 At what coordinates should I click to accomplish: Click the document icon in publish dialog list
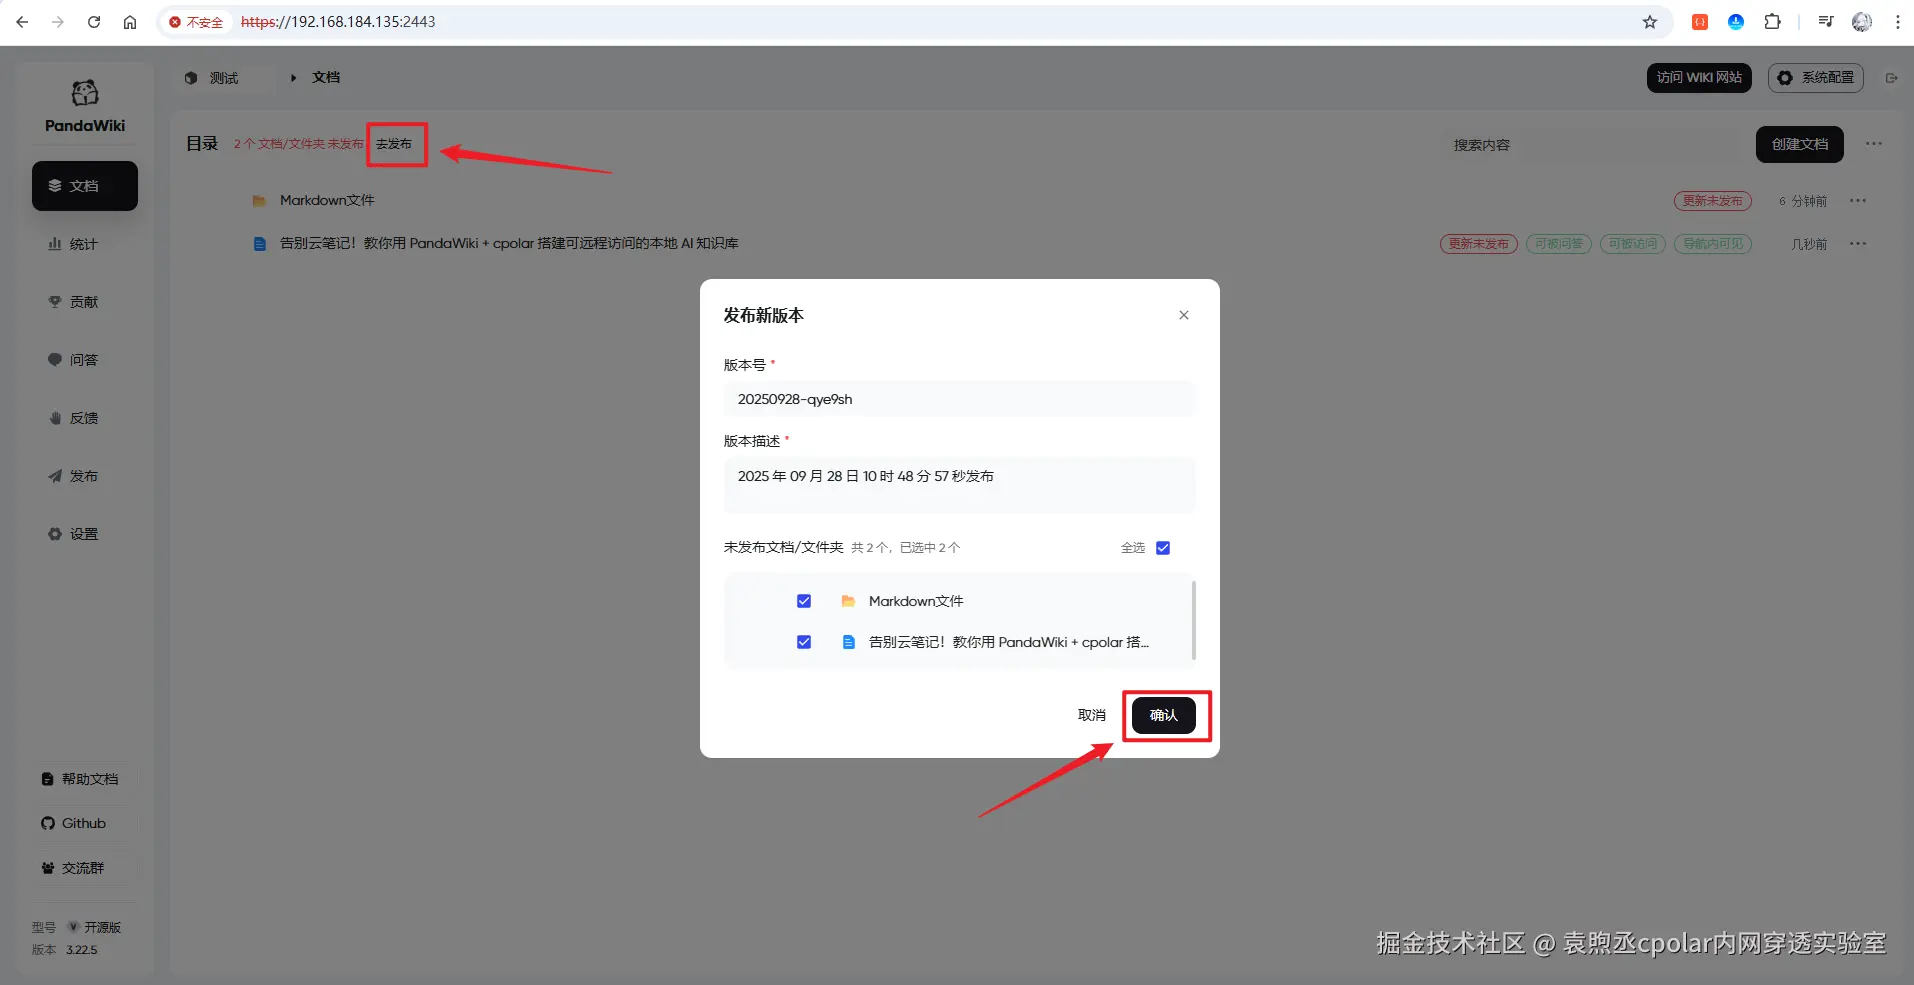click(848, 642)
